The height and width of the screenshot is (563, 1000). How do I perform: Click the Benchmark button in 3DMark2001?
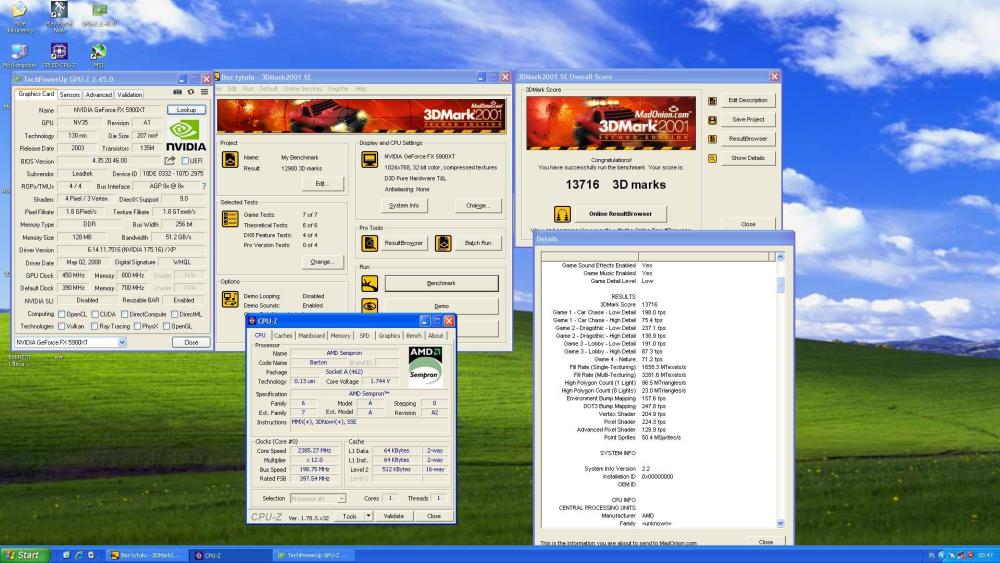tap(441, 283)
